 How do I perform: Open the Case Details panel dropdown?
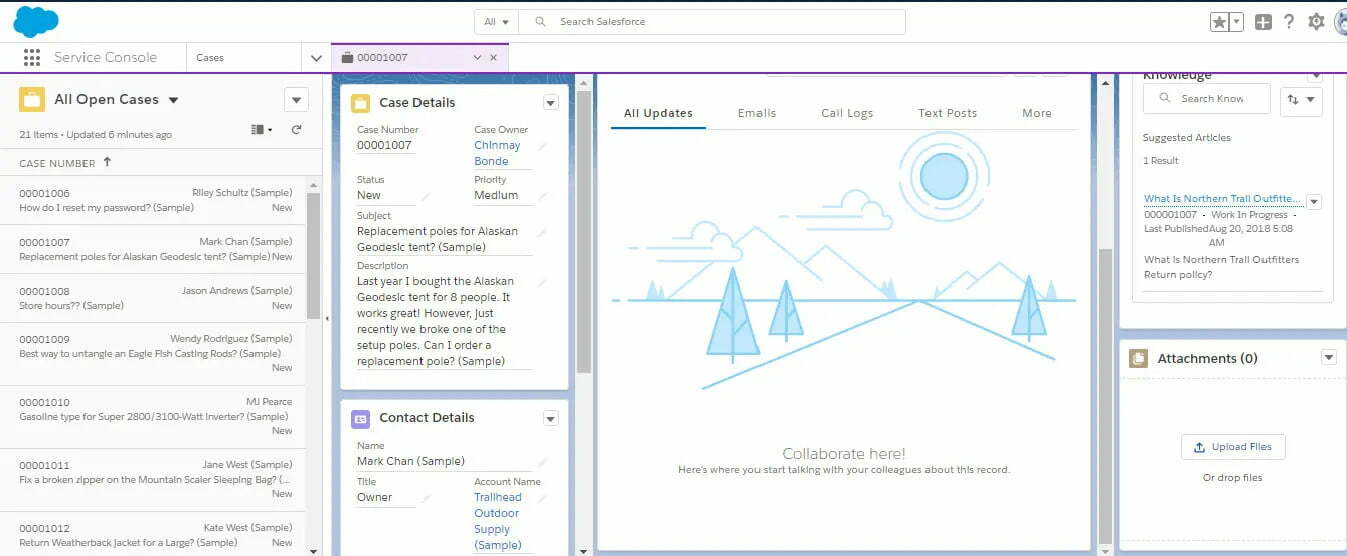point(550,103)
